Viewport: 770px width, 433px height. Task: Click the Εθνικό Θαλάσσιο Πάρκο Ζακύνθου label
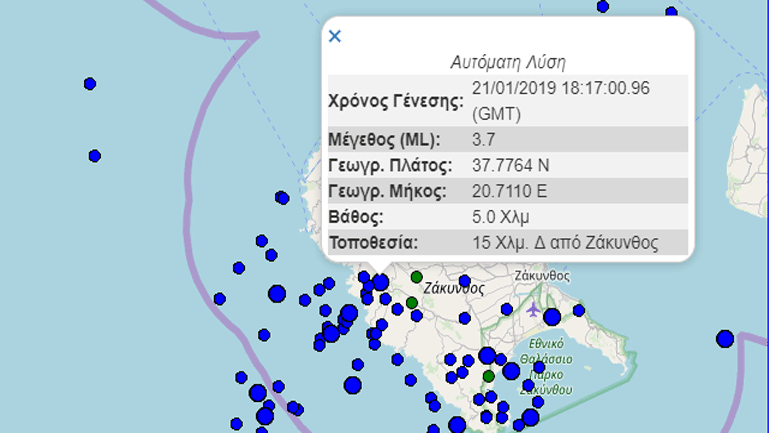546,366
